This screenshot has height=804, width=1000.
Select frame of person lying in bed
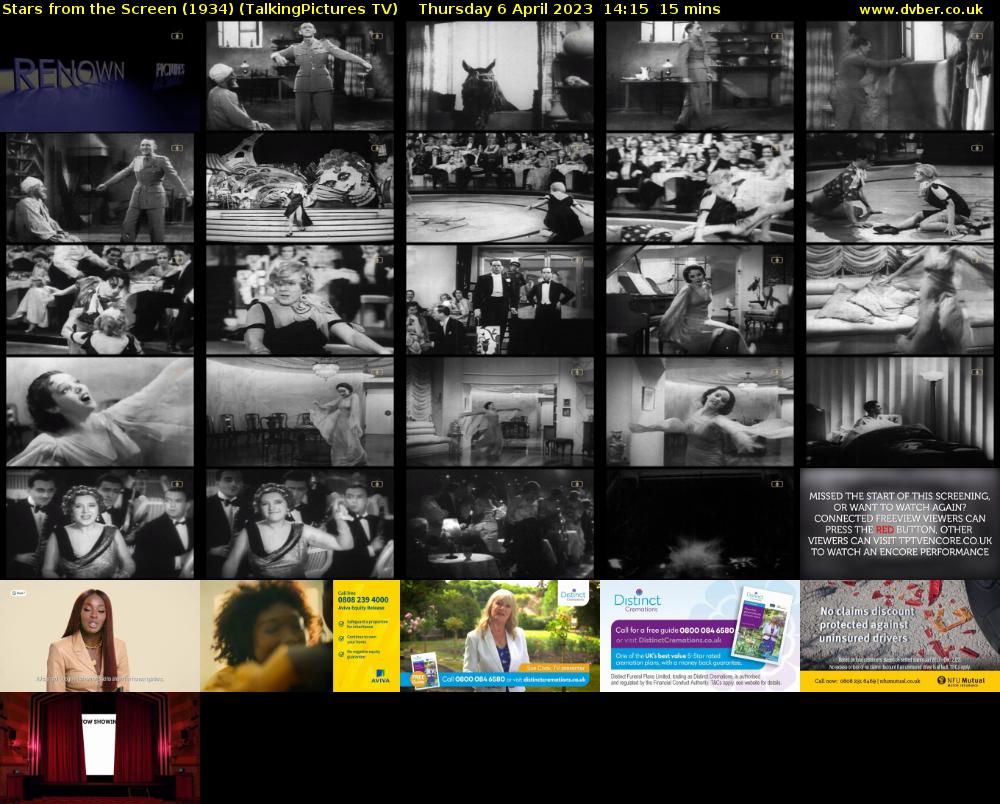[x=900, y=412]
